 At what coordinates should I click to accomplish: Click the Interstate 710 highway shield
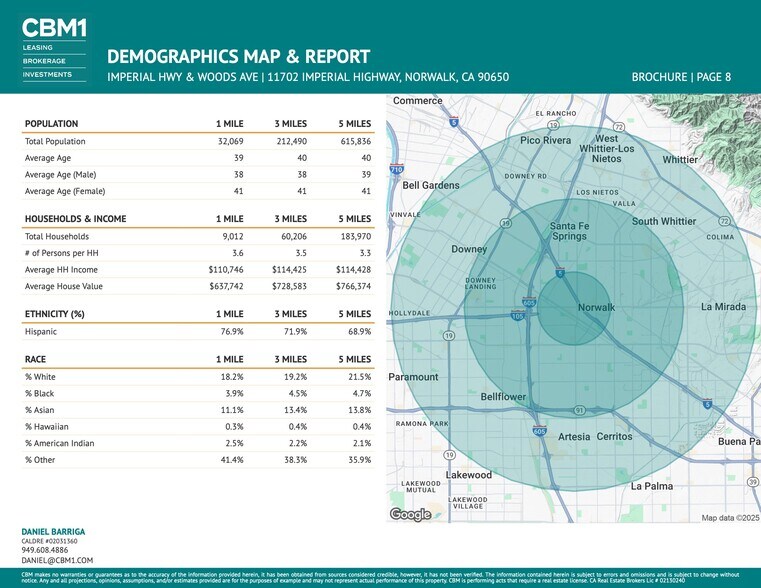[397, 170]
